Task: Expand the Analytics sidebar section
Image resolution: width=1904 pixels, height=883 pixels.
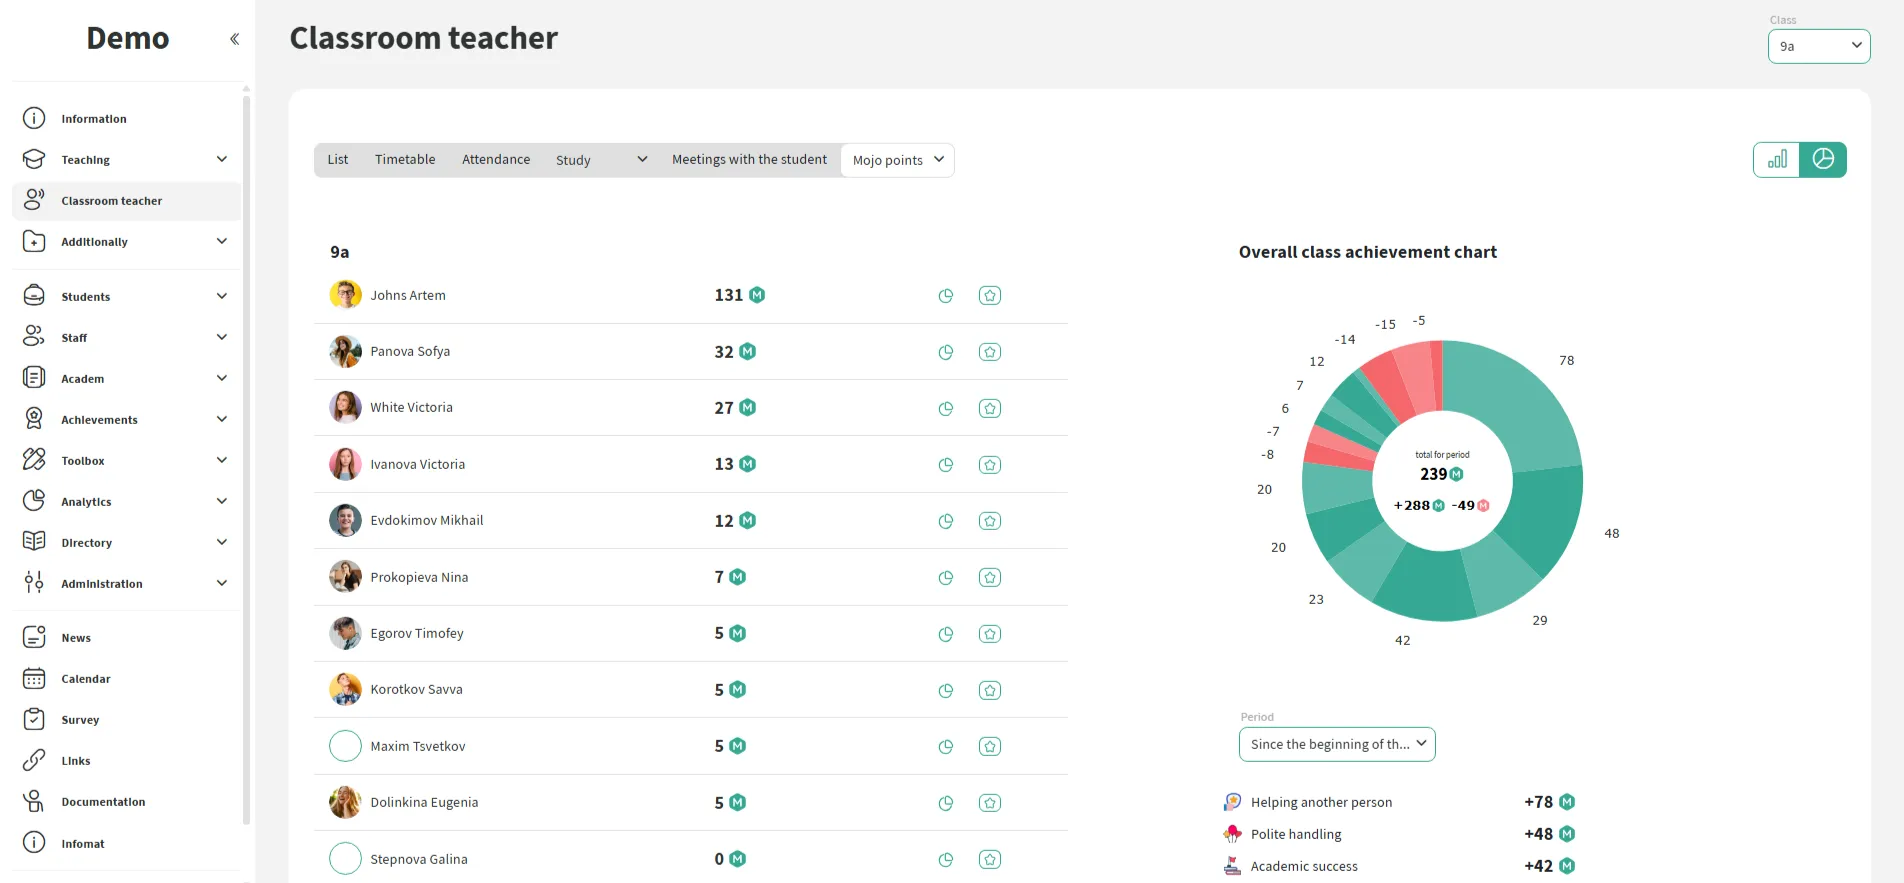Action: click(x=221, y=501)
